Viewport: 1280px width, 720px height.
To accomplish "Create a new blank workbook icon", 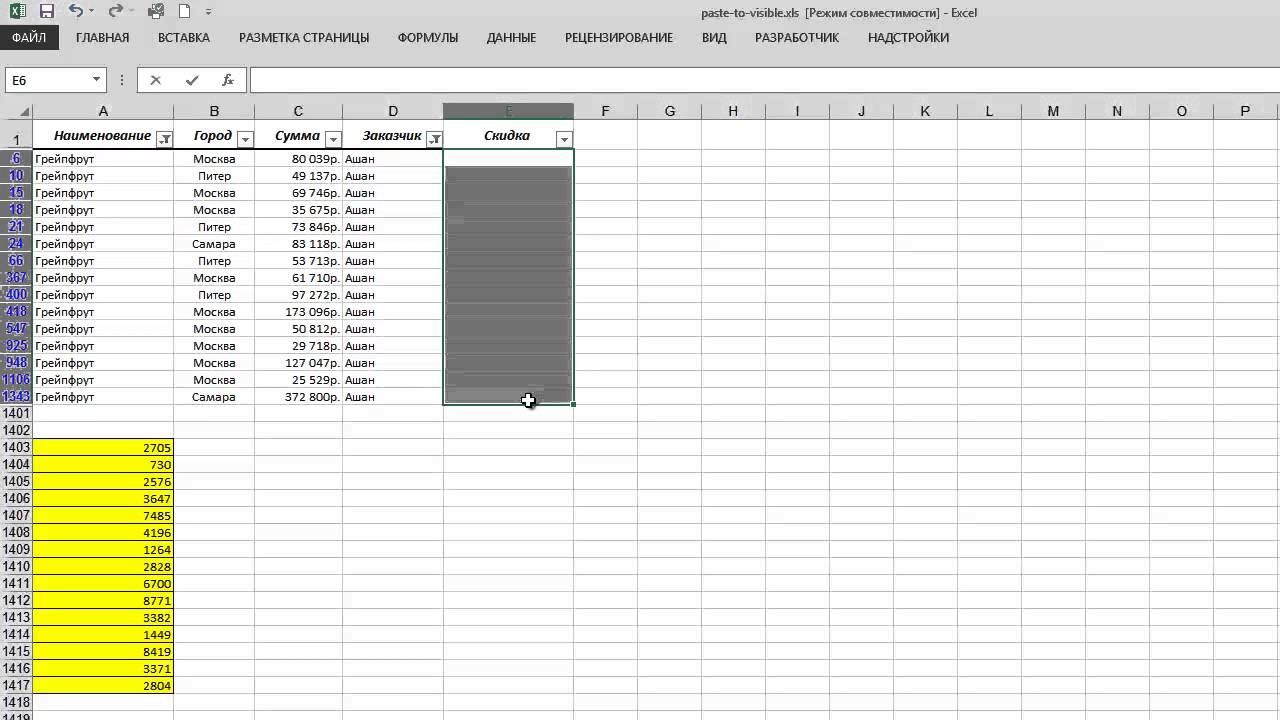I will pos(184,12).
